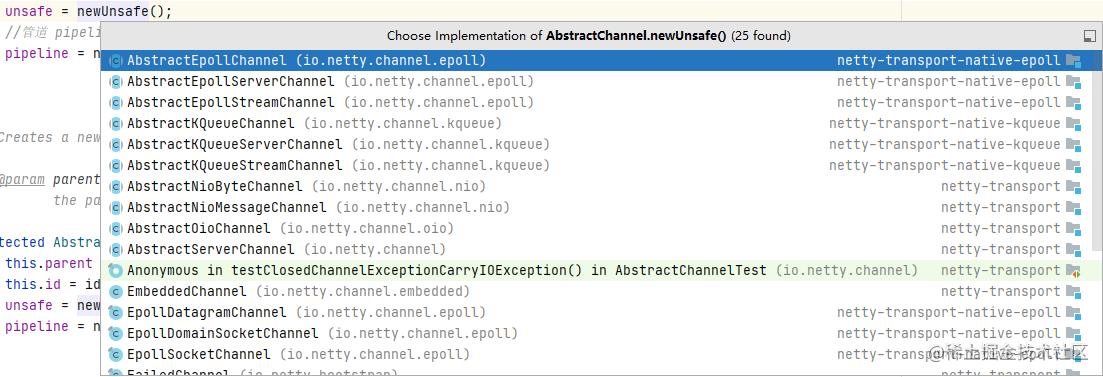This screenshot has width=1103, height=377.
Task: Click @param tag in editor's Javadoc comment
Action: (23, 179)
